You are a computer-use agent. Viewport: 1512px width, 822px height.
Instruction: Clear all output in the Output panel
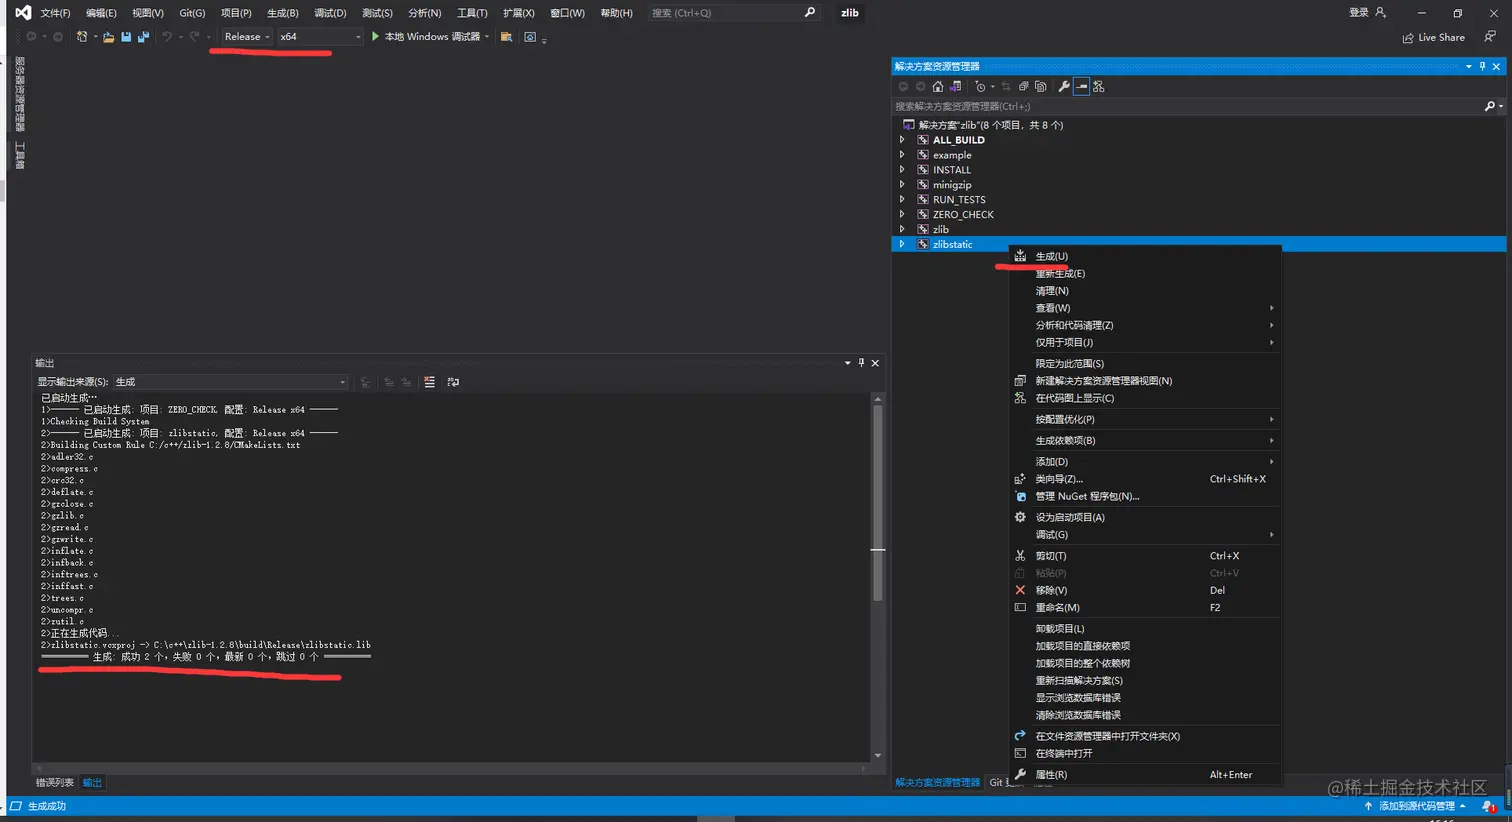pyautogui.click(x=429, y=382)
